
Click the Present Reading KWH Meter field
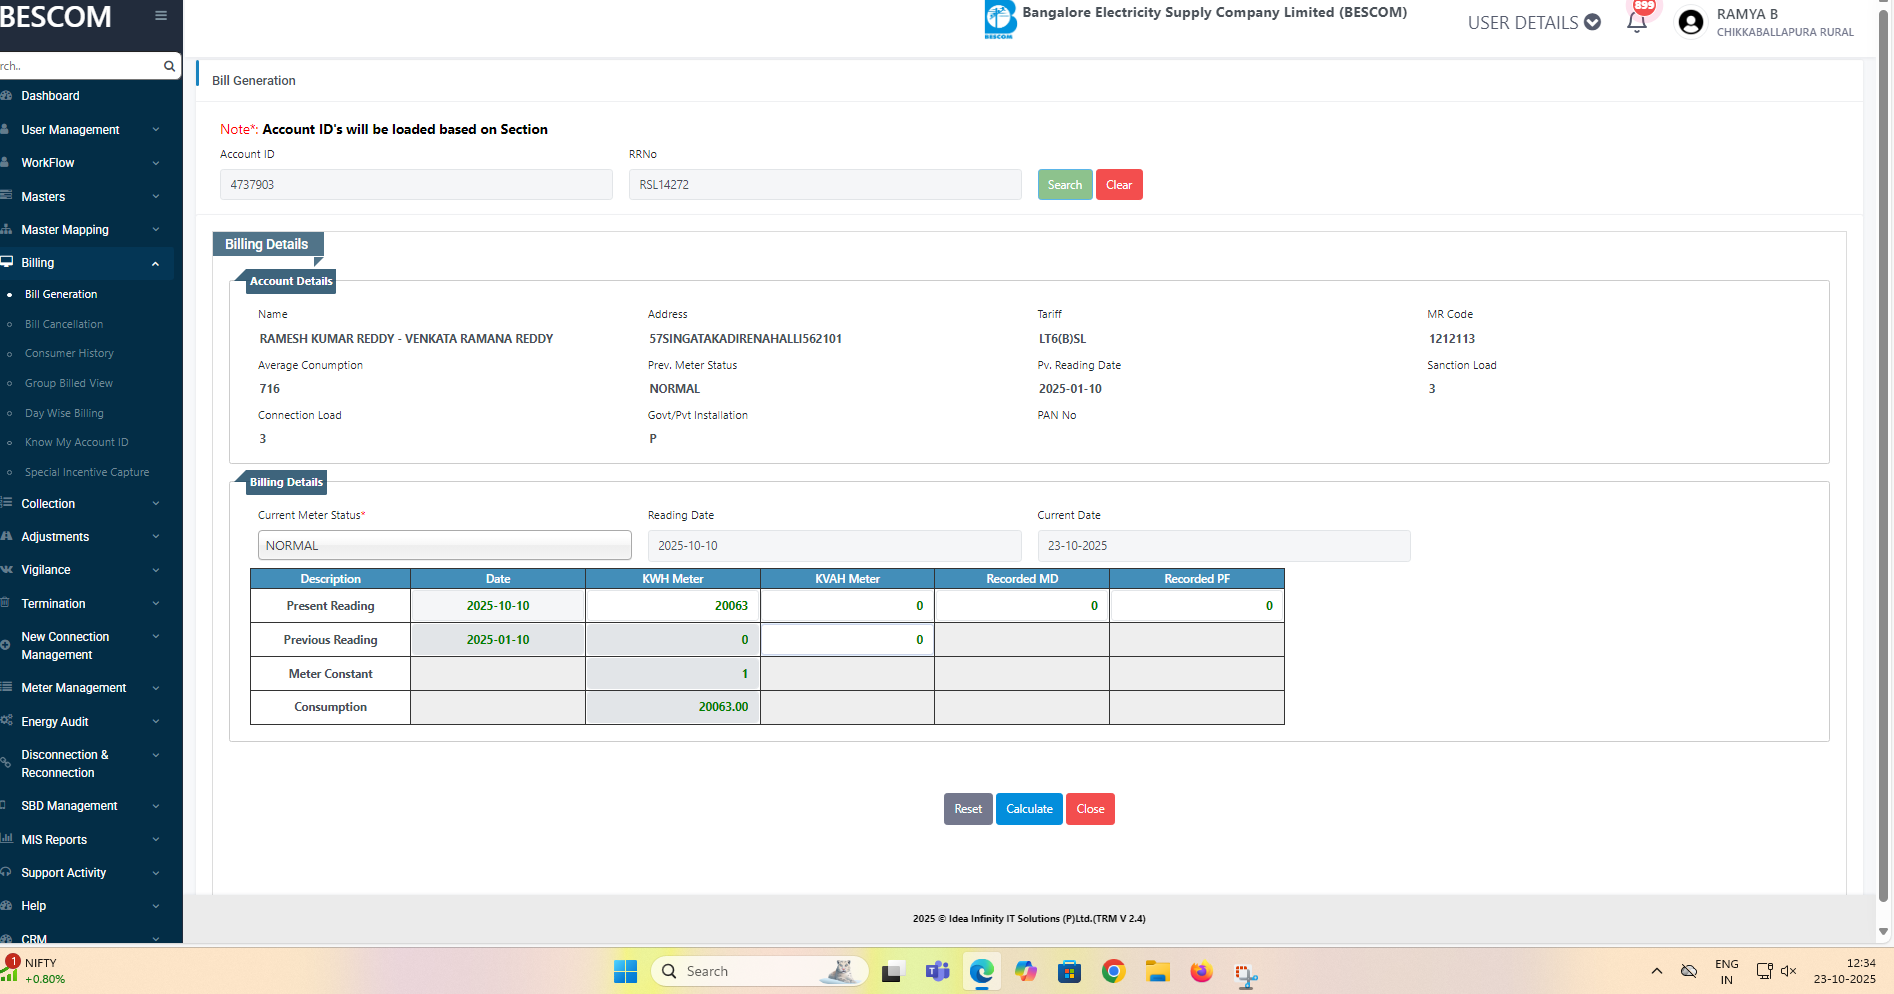pyautogui.click(x=673, y=606)
